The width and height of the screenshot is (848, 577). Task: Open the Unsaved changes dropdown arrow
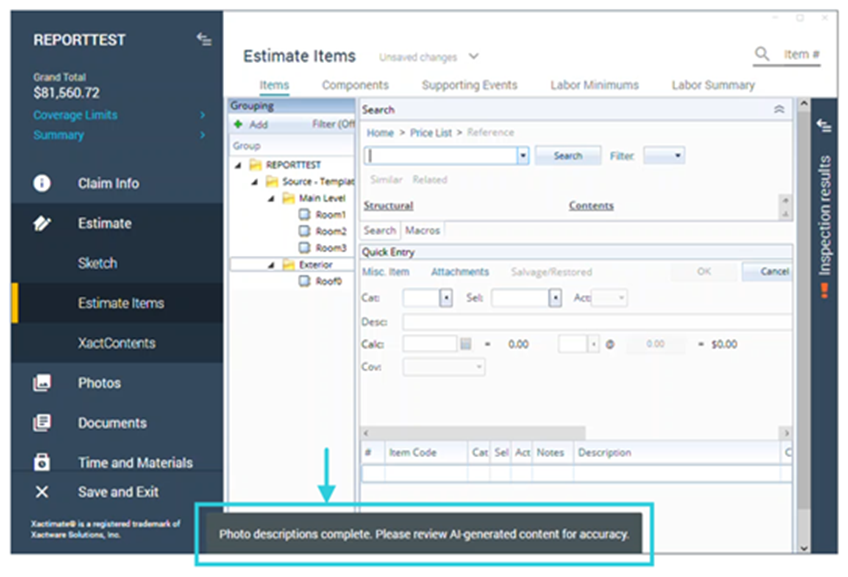(x=473, y=56)
